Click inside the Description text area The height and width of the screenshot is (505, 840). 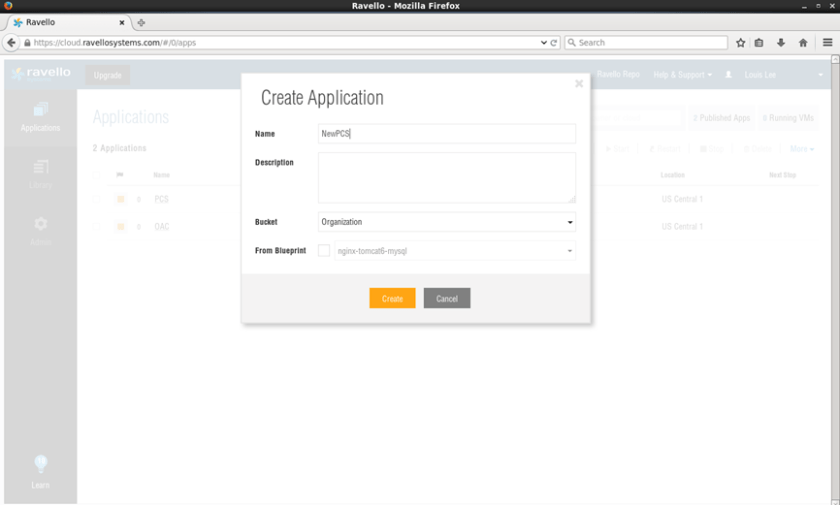click(x=446, y=178)
